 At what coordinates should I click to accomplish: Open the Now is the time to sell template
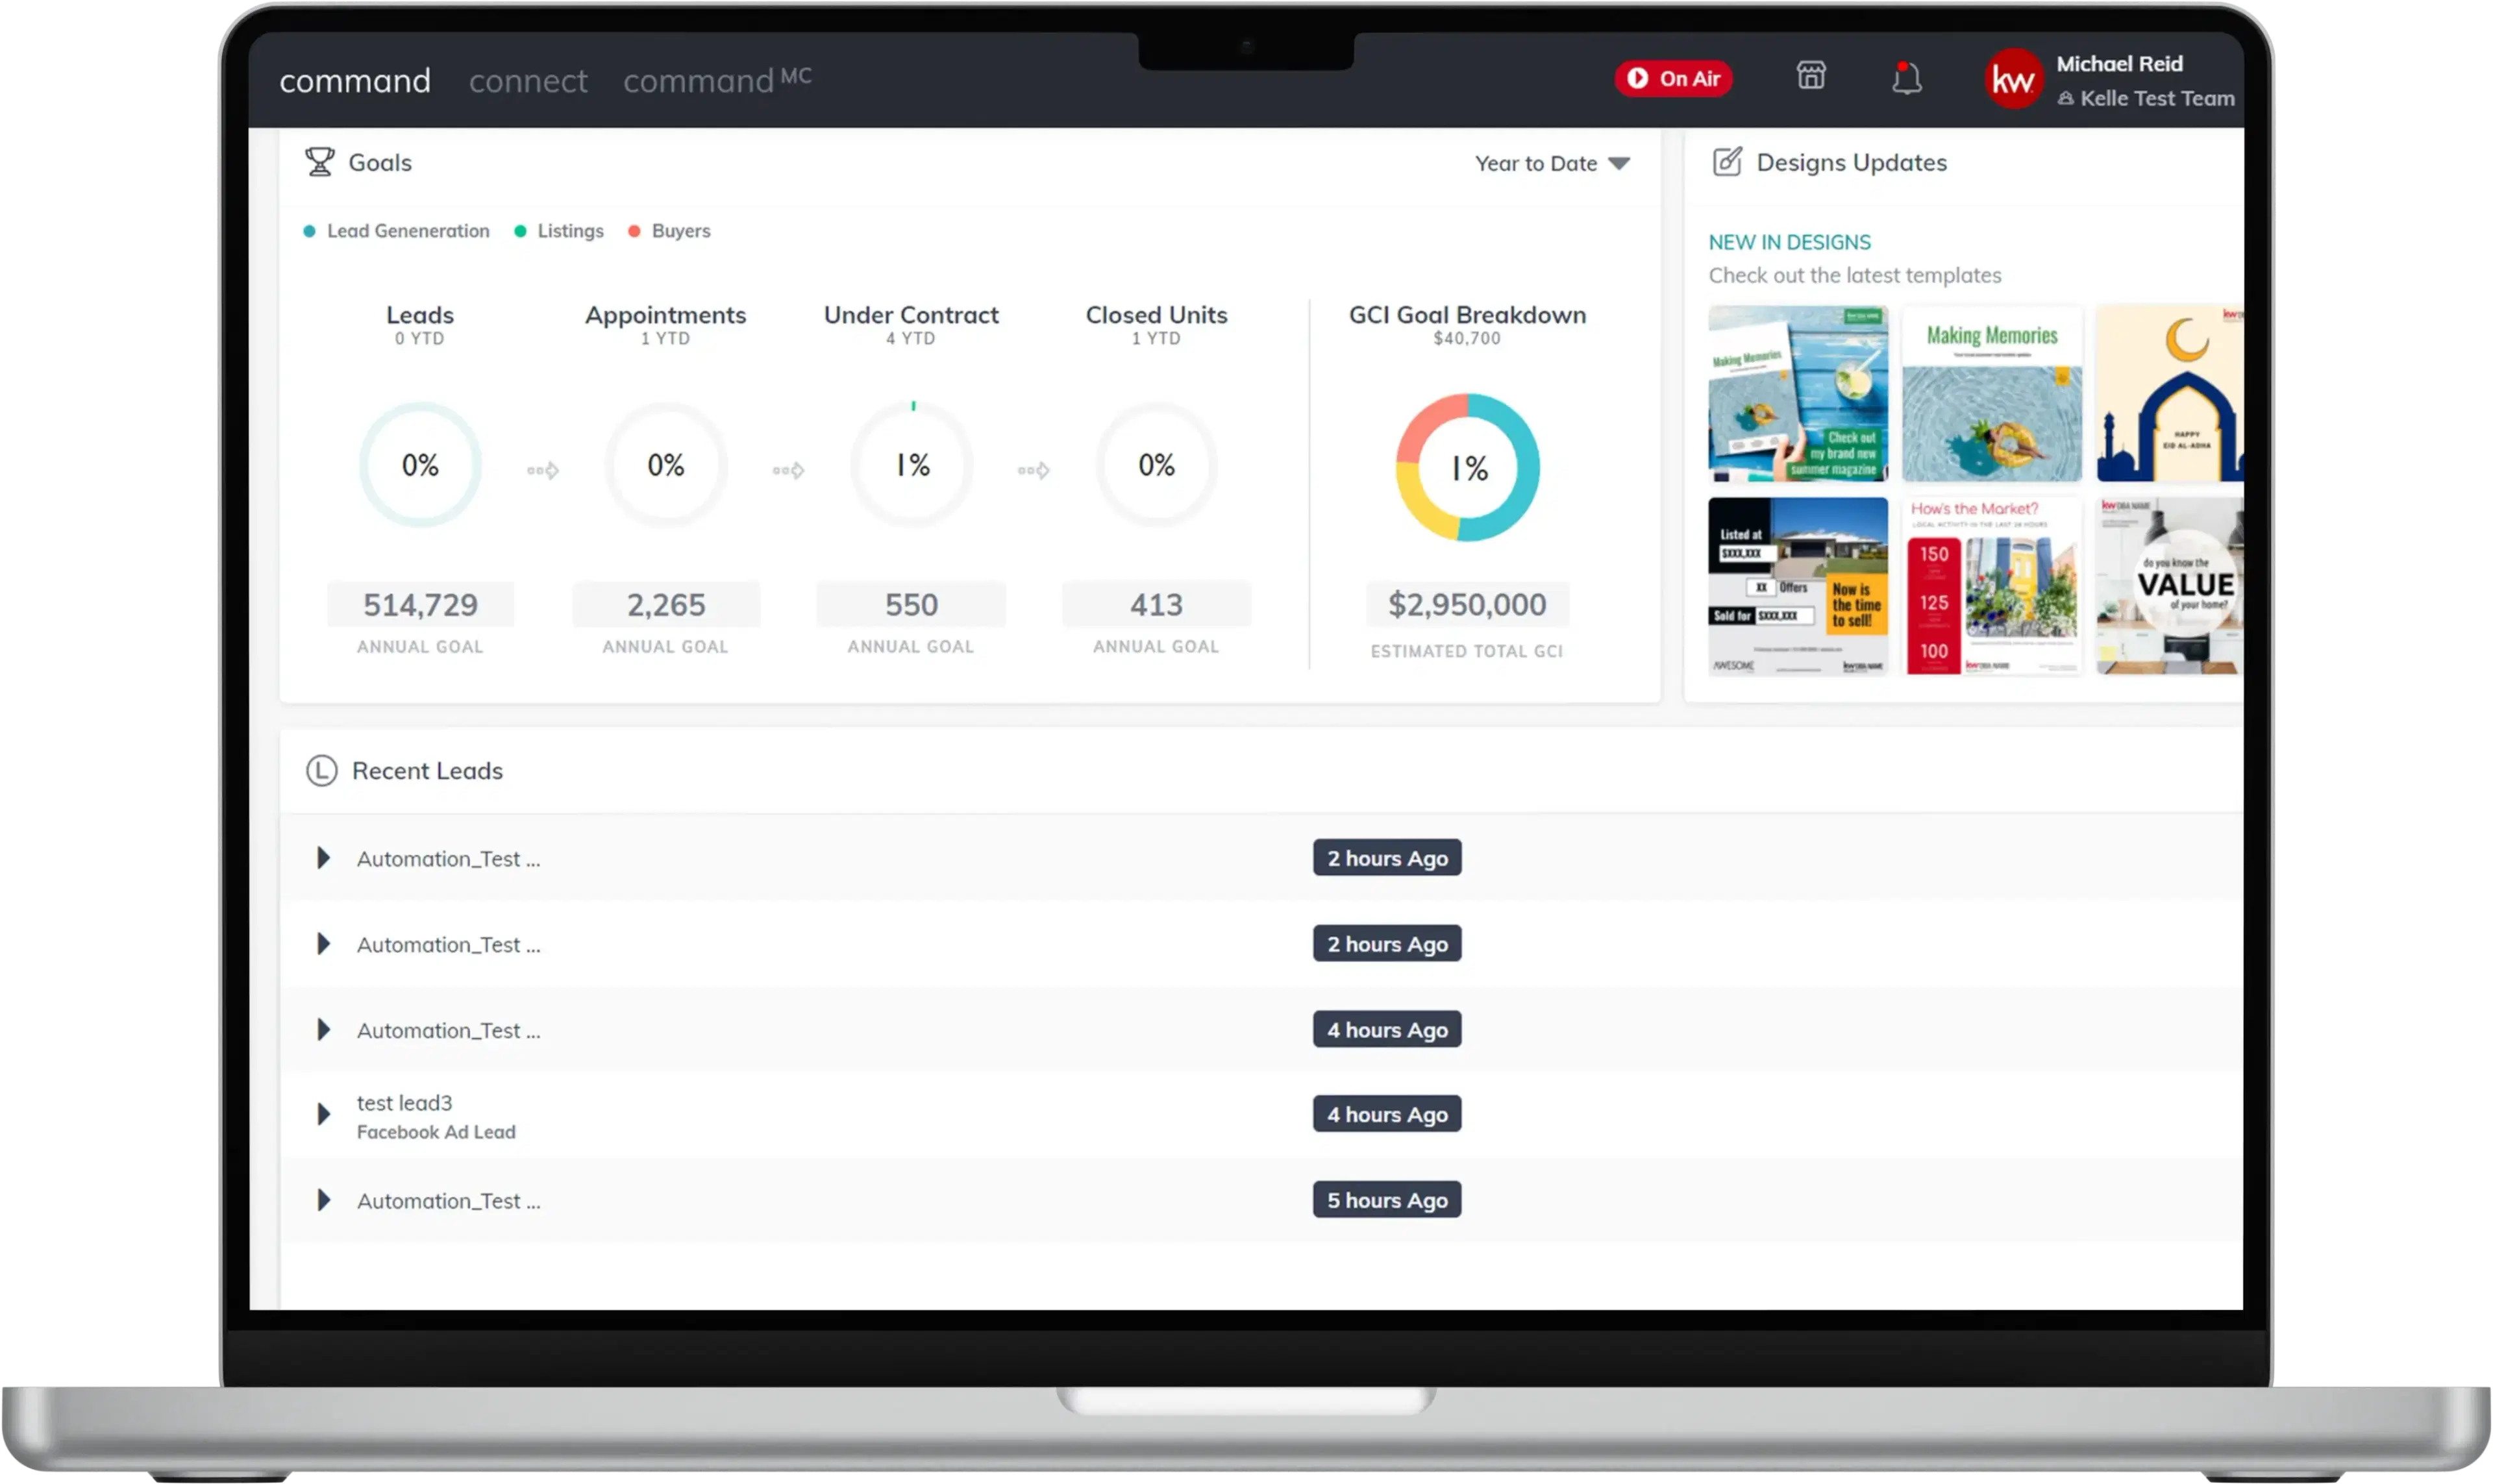[x=1798, y=586]
